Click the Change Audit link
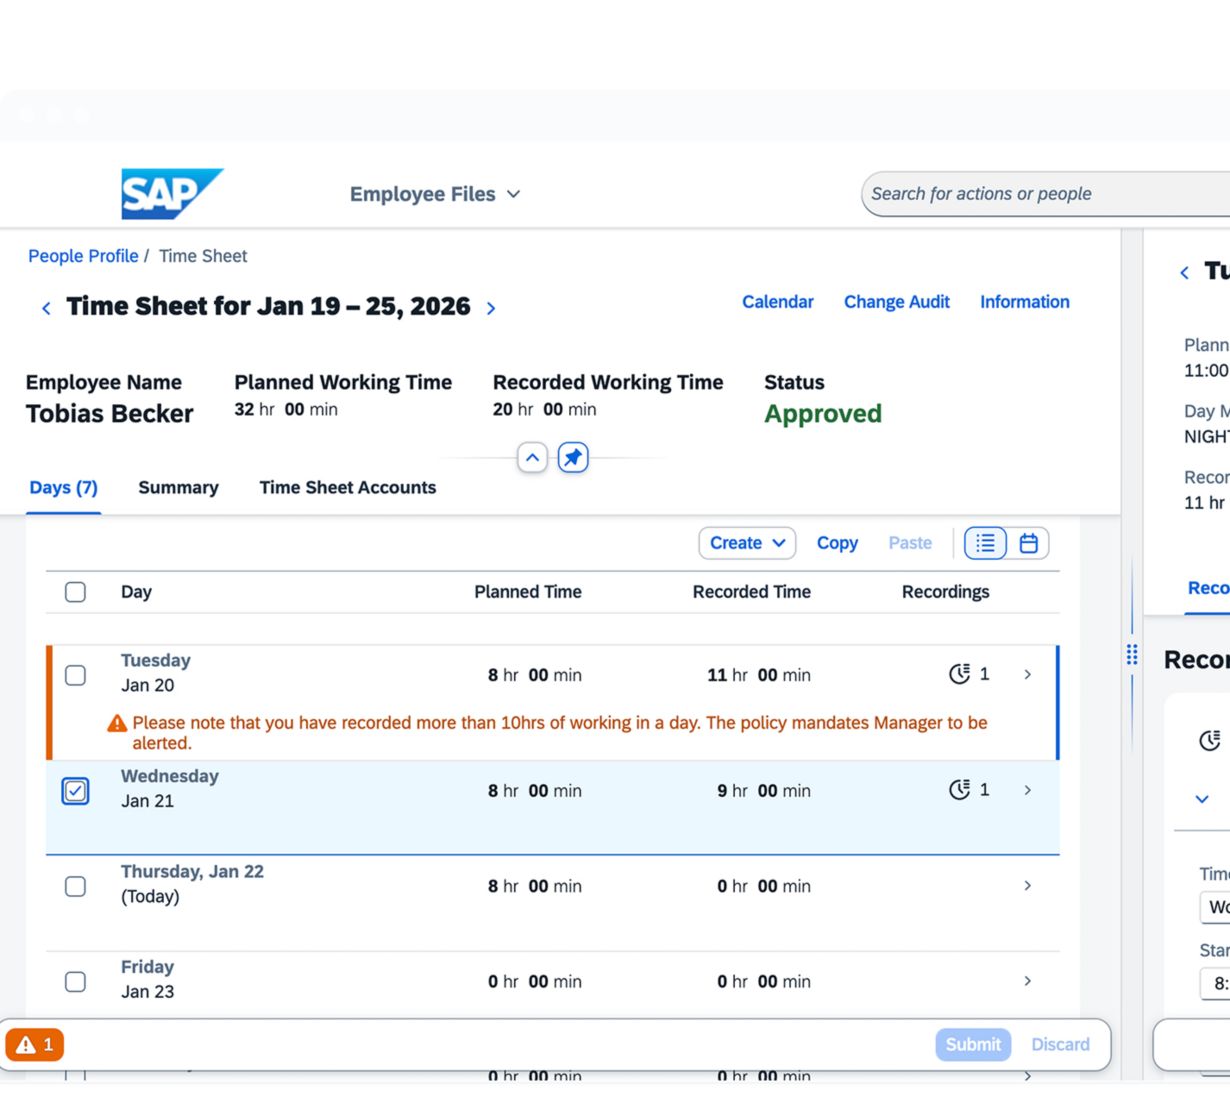1230x1100 pixels. [x=896, y=302]
